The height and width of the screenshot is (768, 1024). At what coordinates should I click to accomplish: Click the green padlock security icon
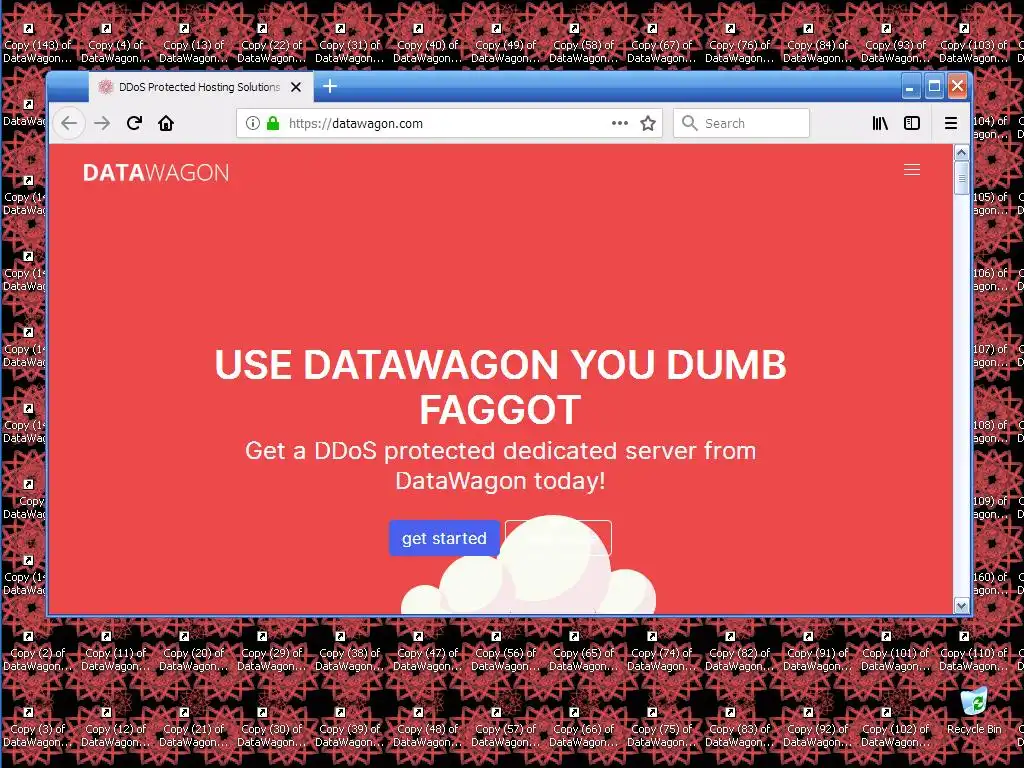[273, 123]
